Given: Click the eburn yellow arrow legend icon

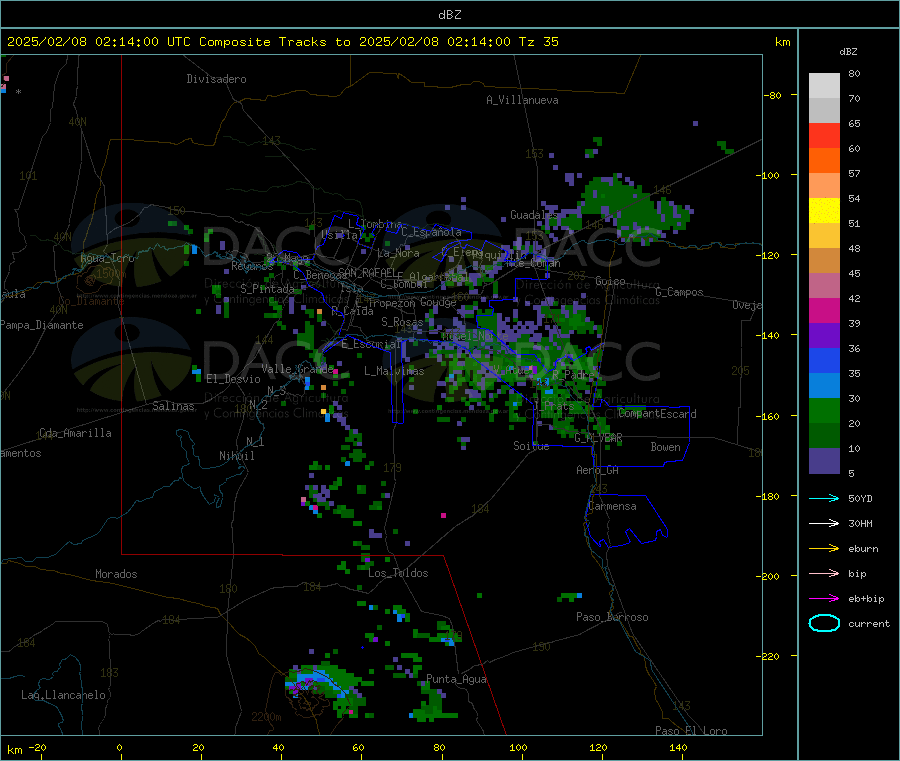Looking at the screenshot, I should pos(824,549).
